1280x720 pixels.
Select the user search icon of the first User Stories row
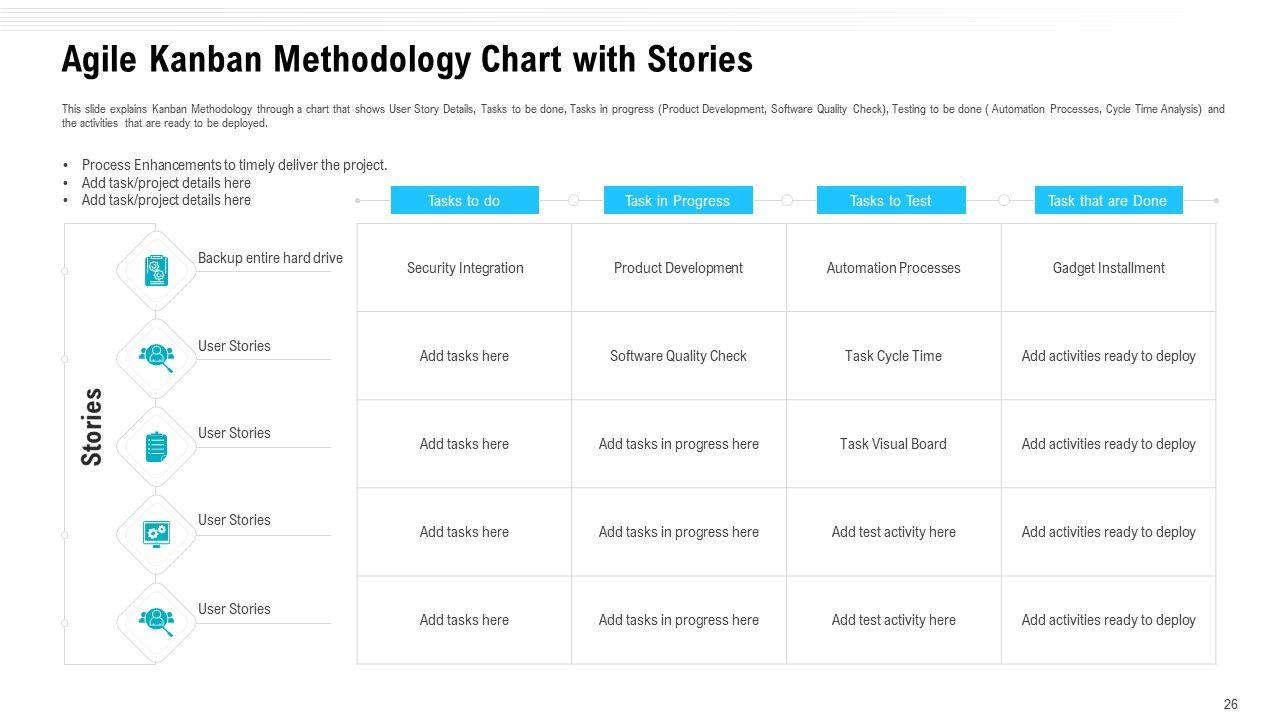point(156,357)
